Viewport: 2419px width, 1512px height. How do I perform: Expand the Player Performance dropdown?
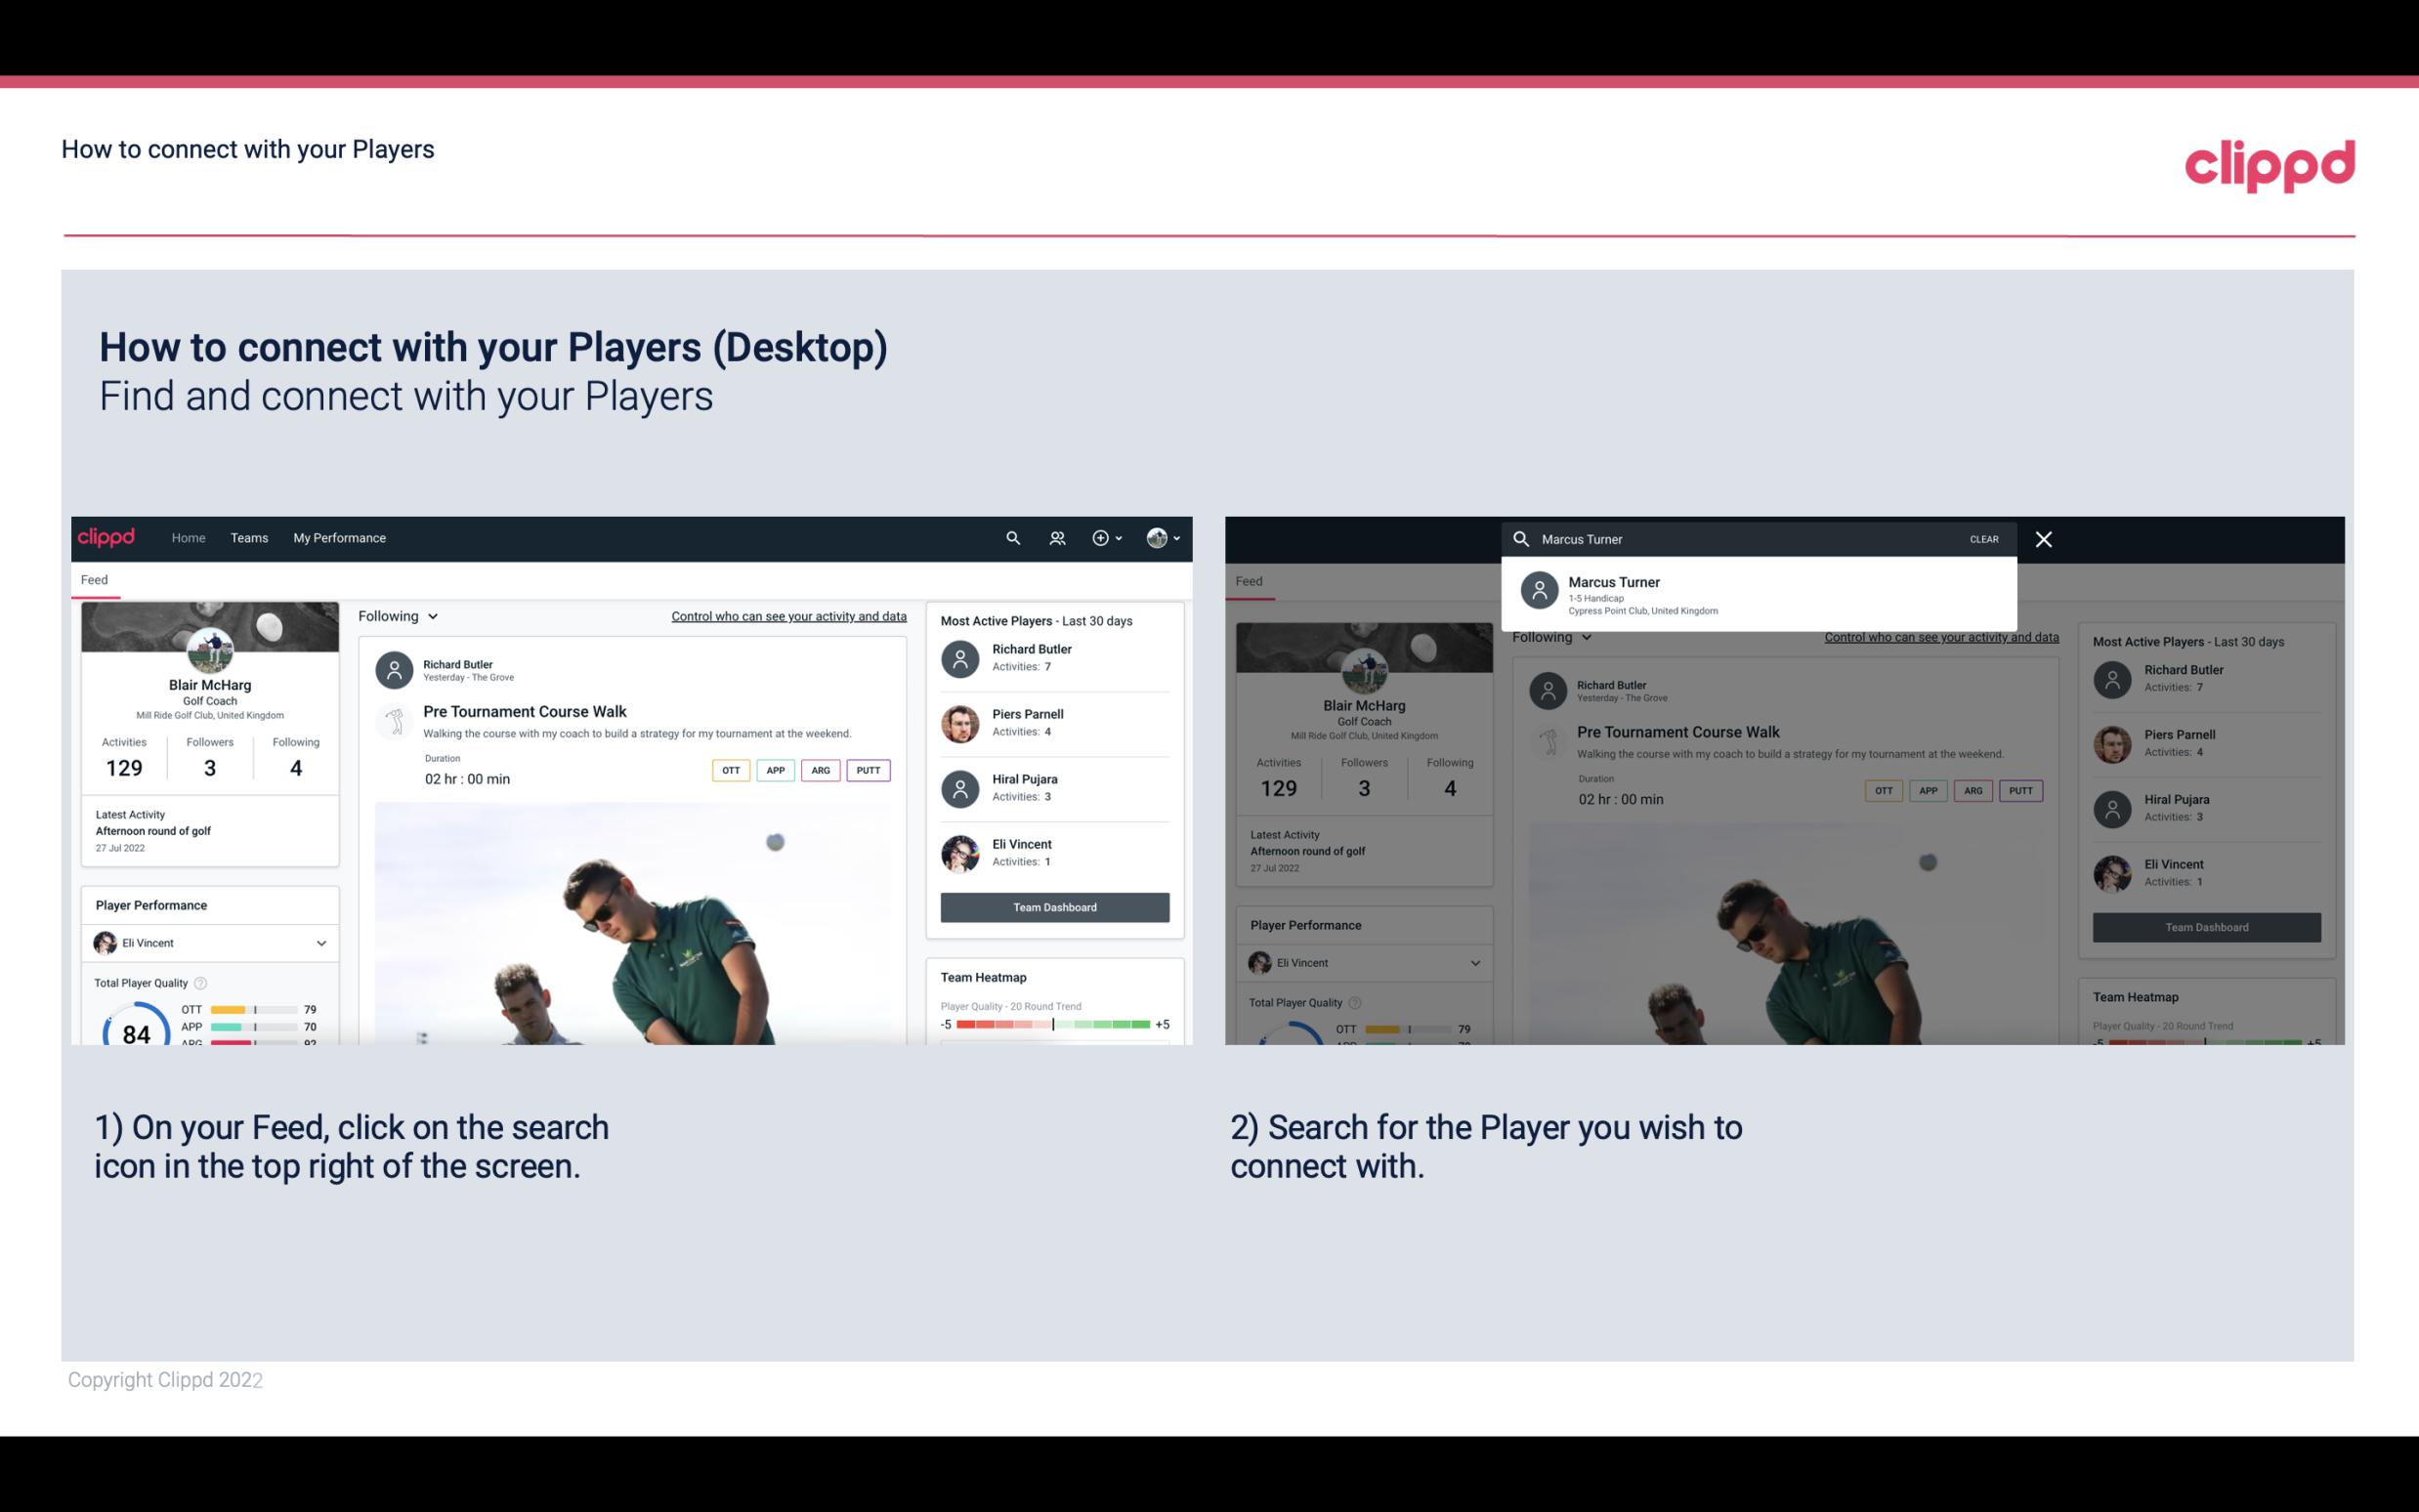pyautogui.click(x=320, y=943)
